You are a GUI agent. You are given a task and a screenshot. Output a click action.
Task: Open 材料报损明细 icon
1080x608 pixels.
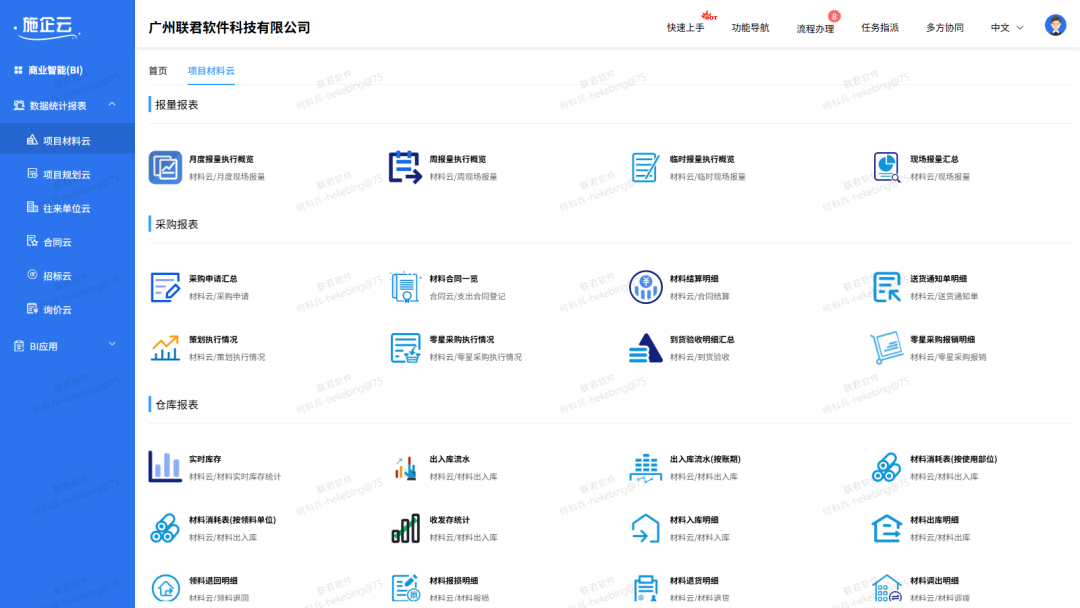click(x=405, y=589)
